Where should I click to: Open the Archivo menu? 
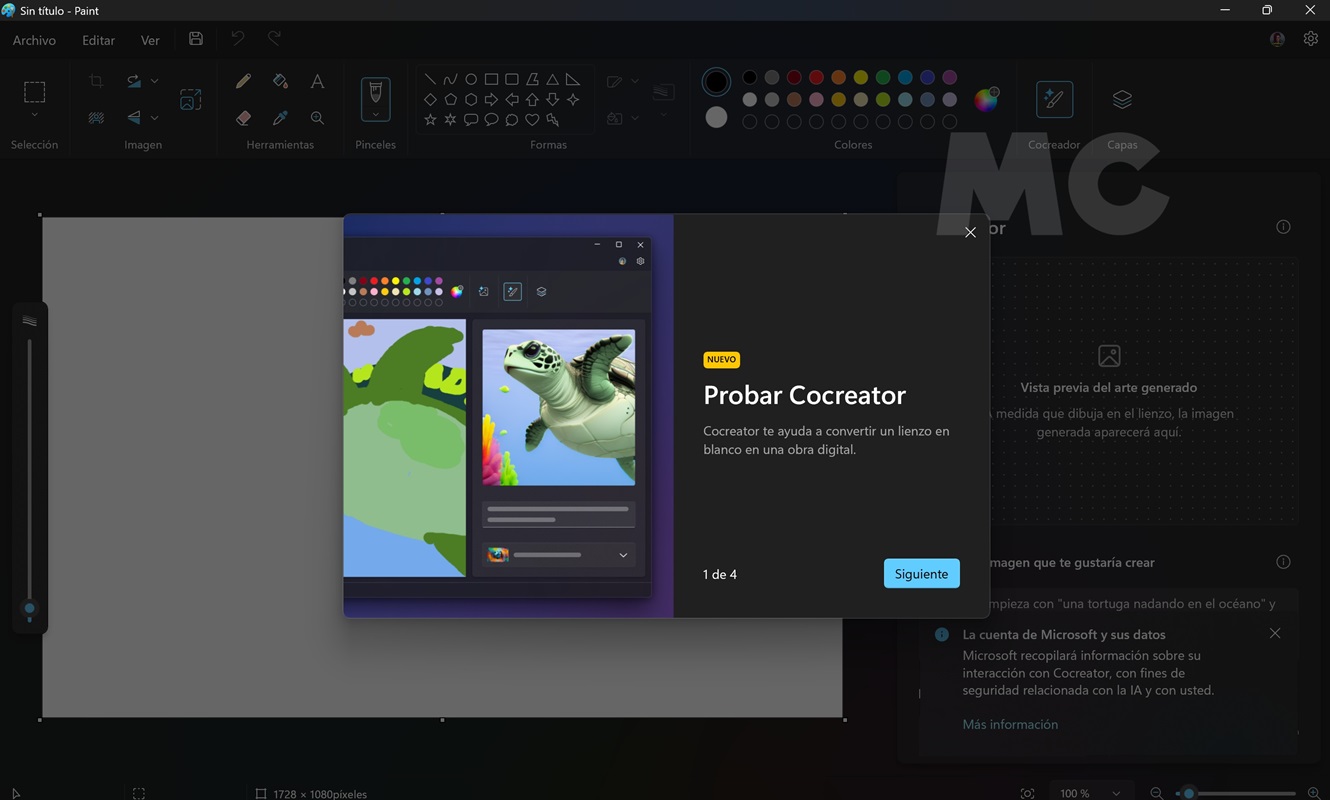tap(34, 40)
